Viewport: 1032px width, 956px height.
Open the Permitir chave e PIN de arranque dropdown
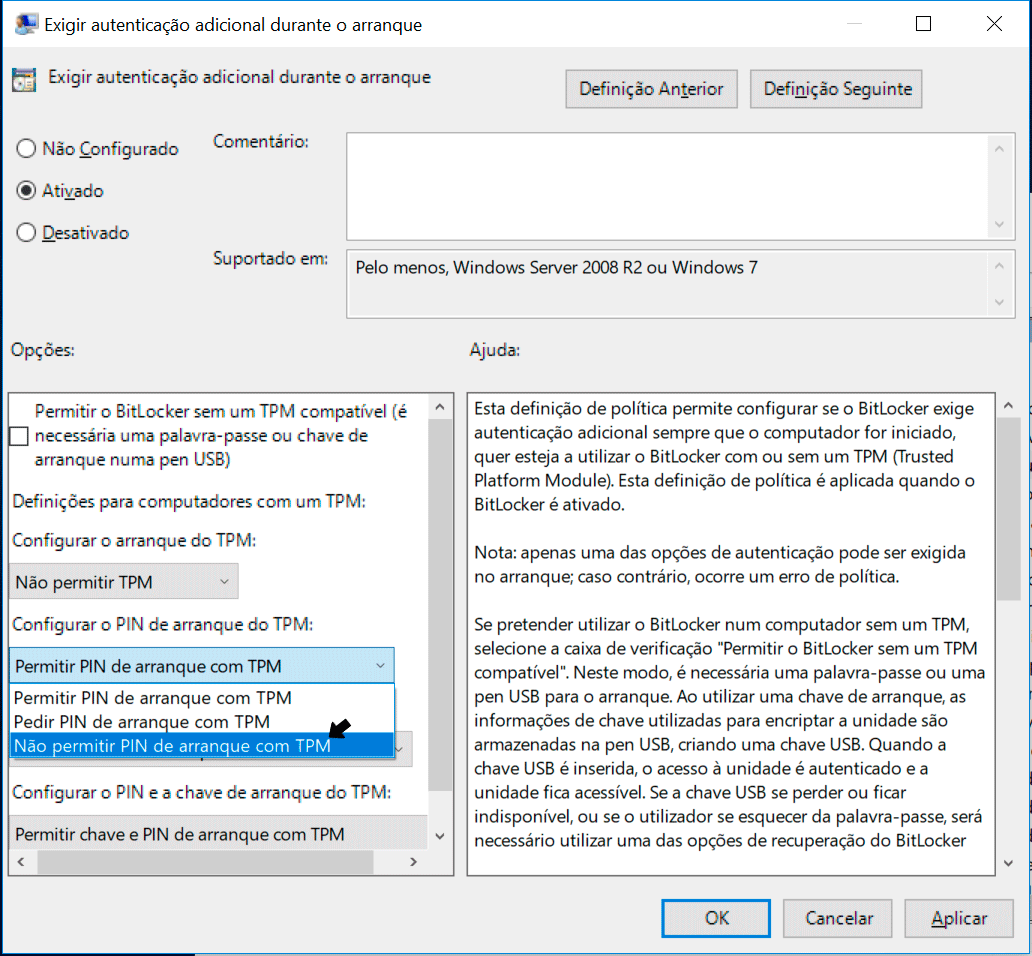pos(219,834)
